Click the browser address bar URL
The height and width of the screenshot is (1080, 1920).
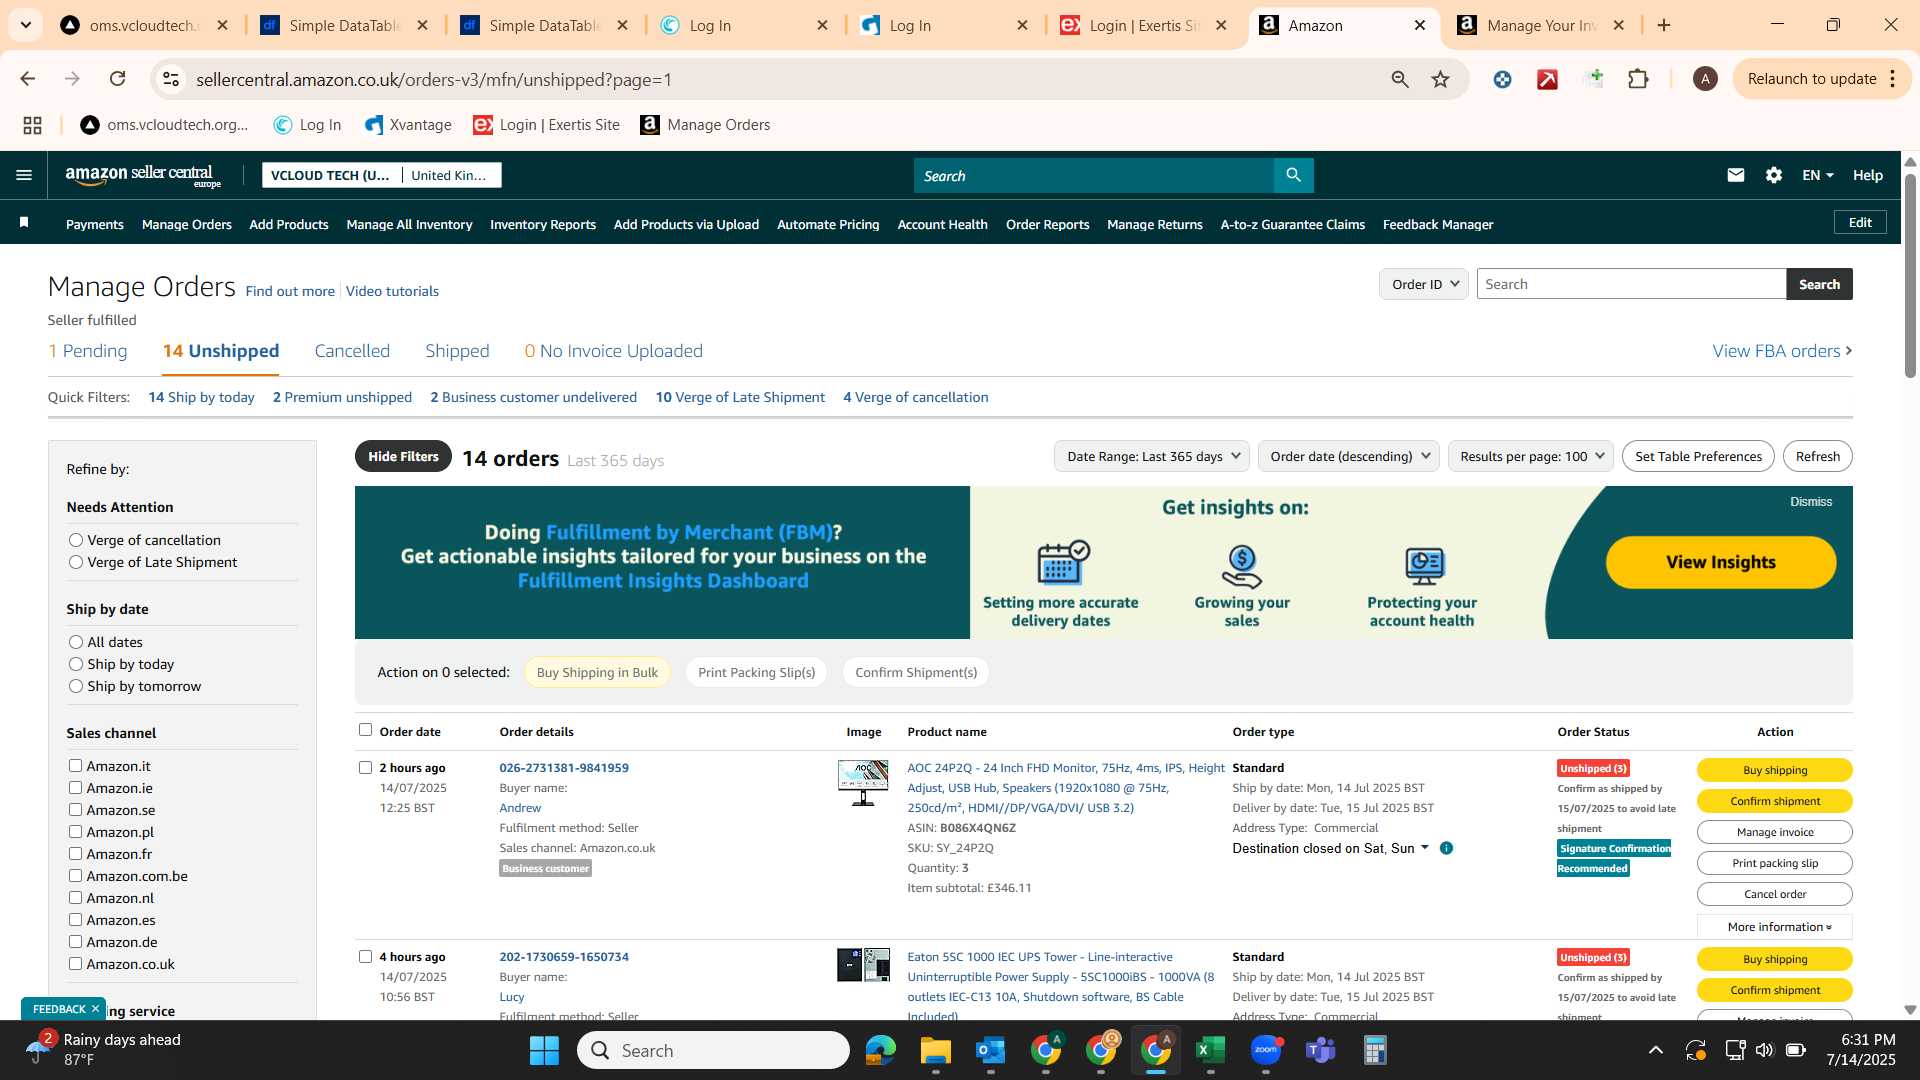[434, 79]
